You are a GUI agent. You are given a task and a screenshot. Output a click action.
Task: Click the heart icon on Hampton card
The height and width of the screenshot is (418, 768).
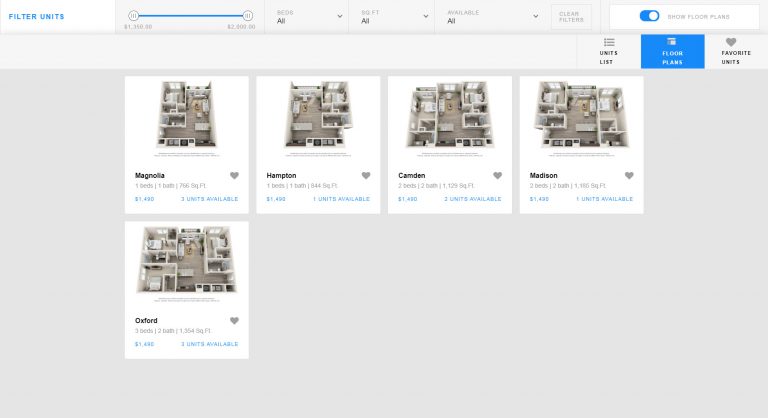pos(366,175)
